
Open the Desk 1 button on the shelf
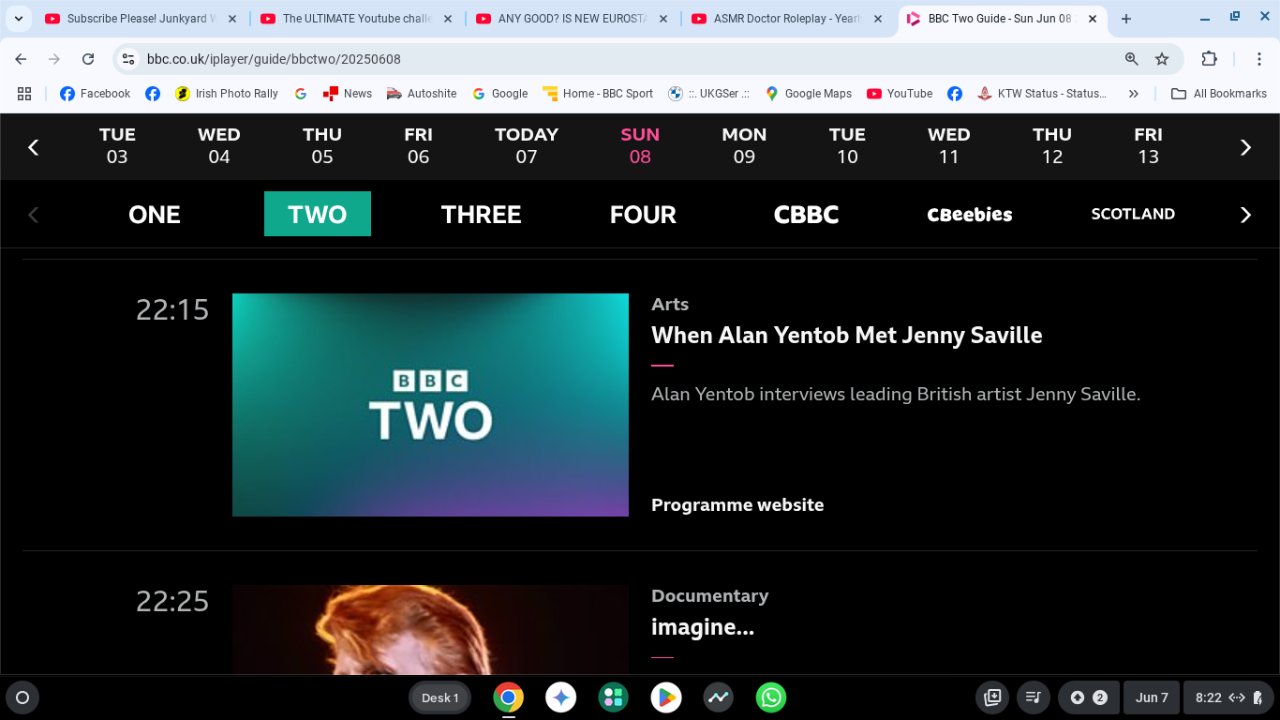coord(440,697)
